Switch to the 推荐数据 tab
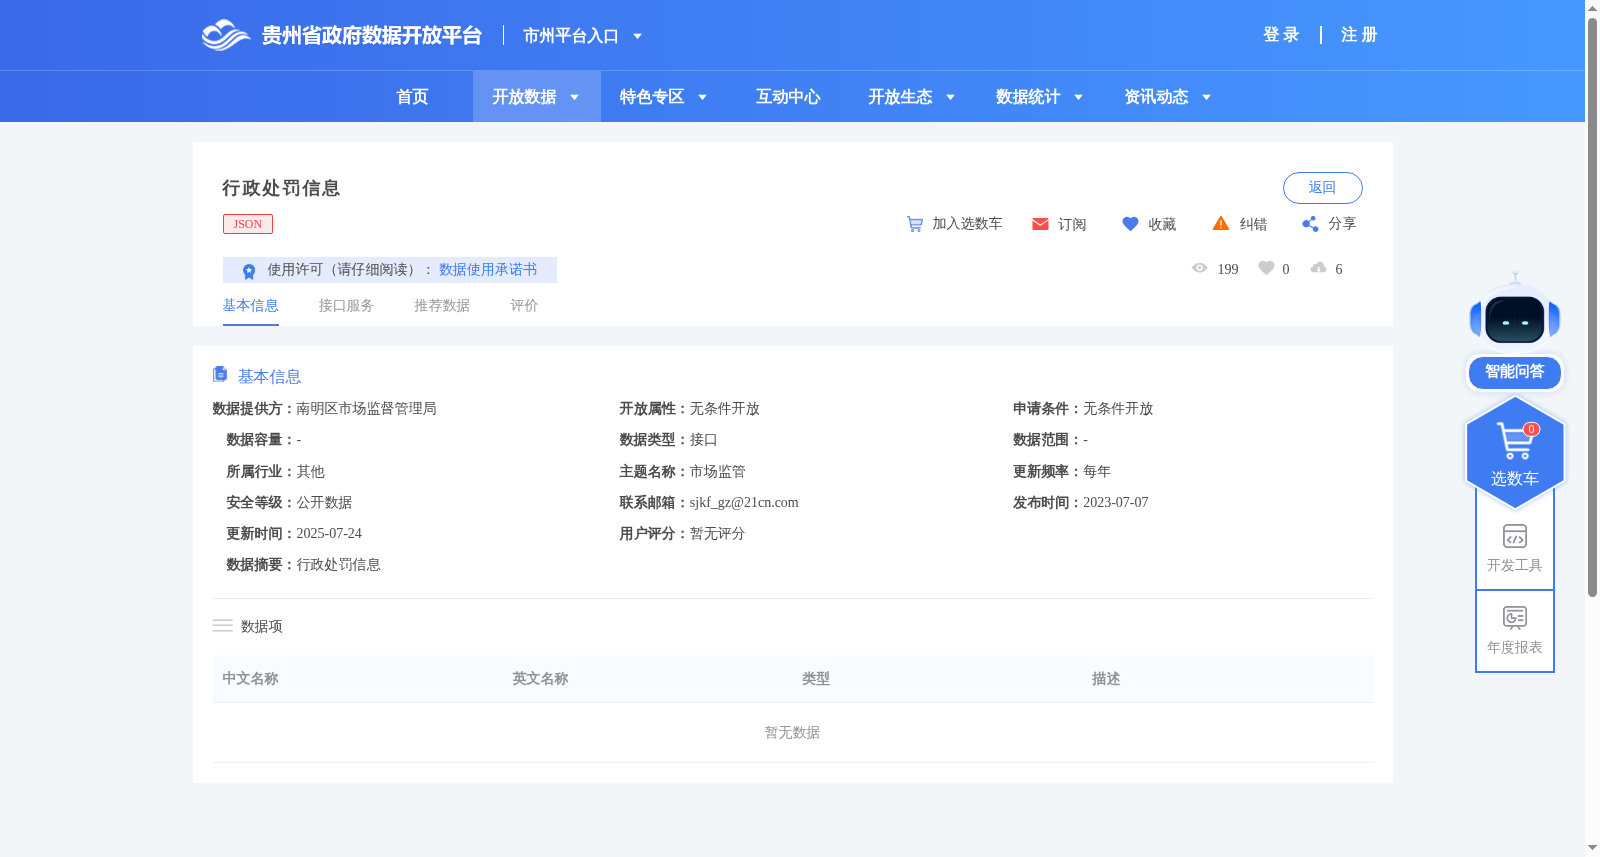Screen dimensions: 1600x857 442,306
